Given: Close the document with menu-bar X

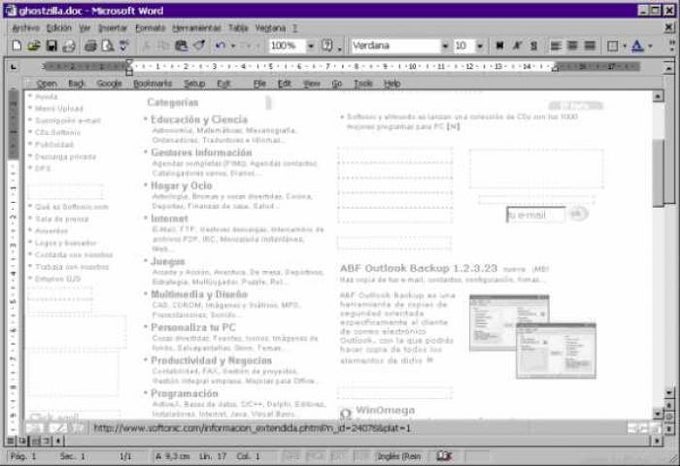Looking at the screenshot, I should click(x=669, y=27).
